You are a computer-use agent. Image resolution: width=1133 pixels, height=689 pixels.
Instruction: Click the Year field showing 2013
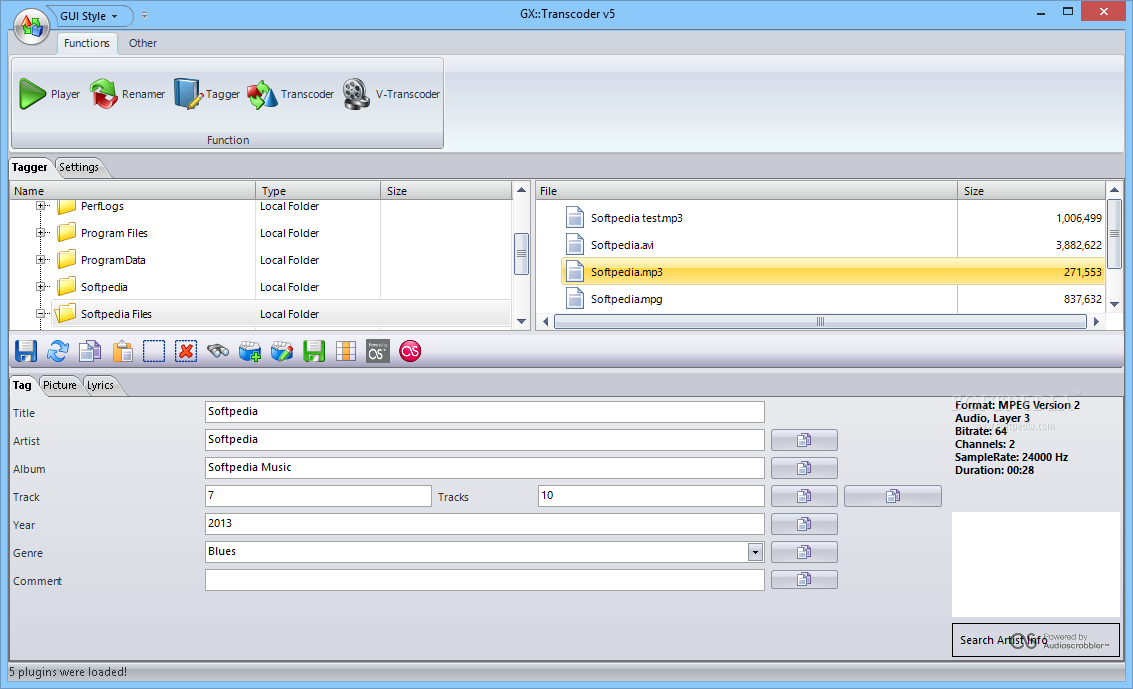point(485,524)
